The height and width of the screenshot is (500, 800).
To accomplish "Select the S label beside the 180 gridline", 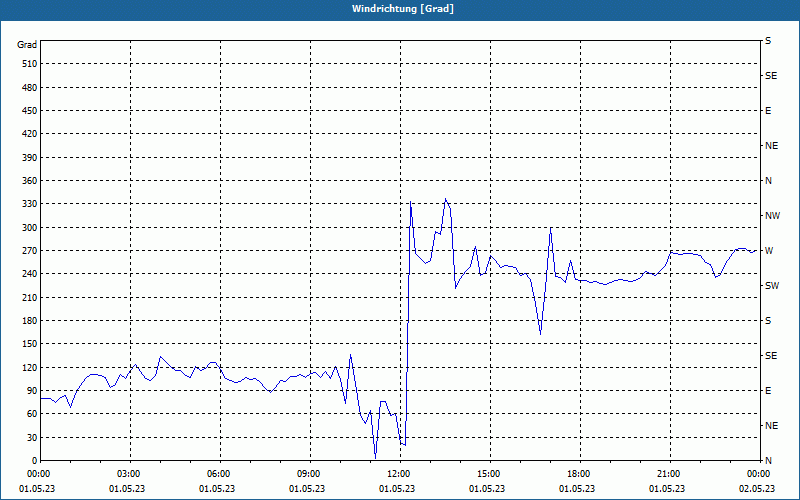I will tap(768, 321).
